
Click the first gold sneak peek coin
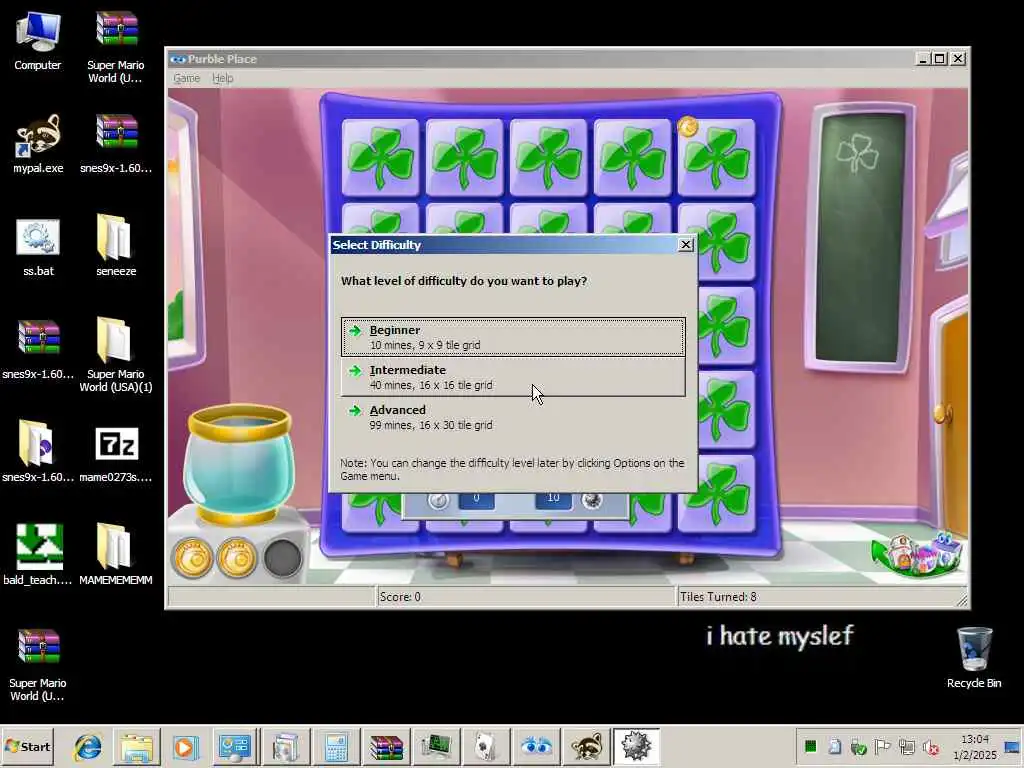coord(193,558)
